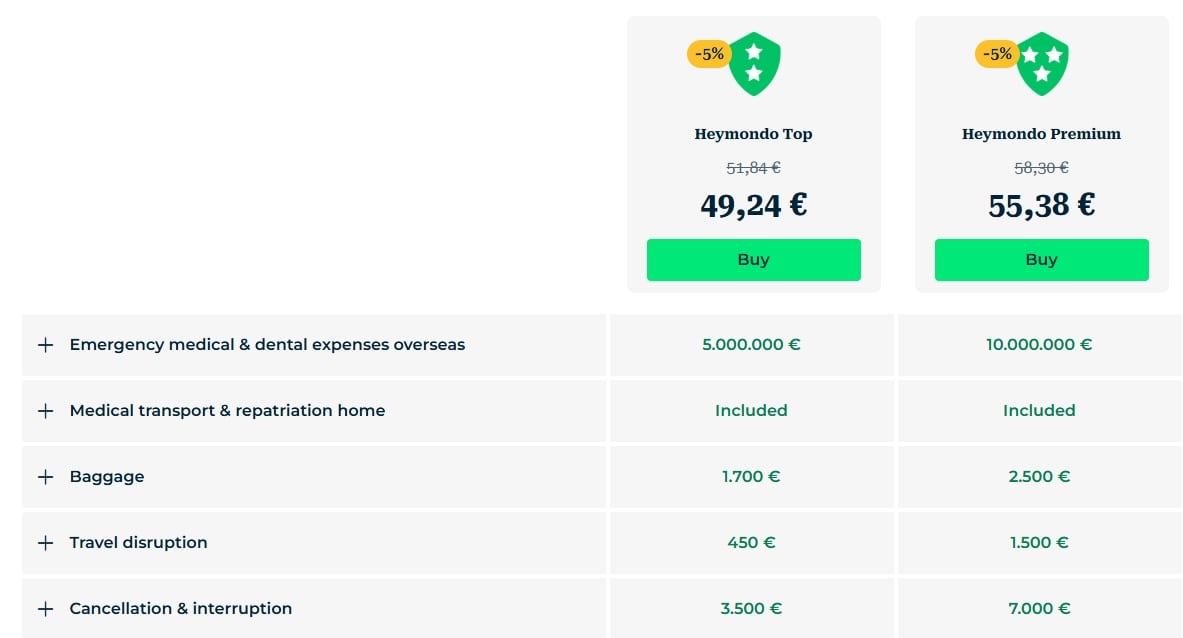Select the Heymondo Top plan title
Image resolution: width=1183 pixels, height=638 pixels.
[x=754, y=133]
